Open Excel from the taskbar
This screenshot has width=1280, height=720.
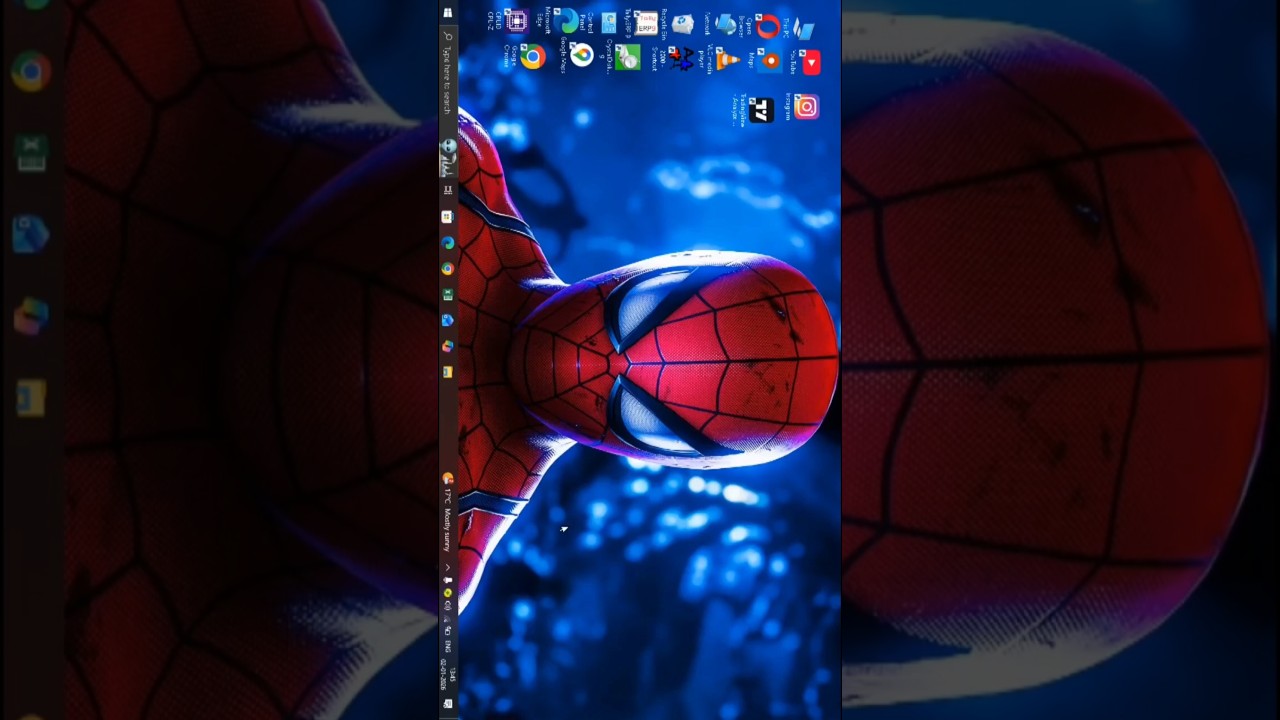[448, 294]
